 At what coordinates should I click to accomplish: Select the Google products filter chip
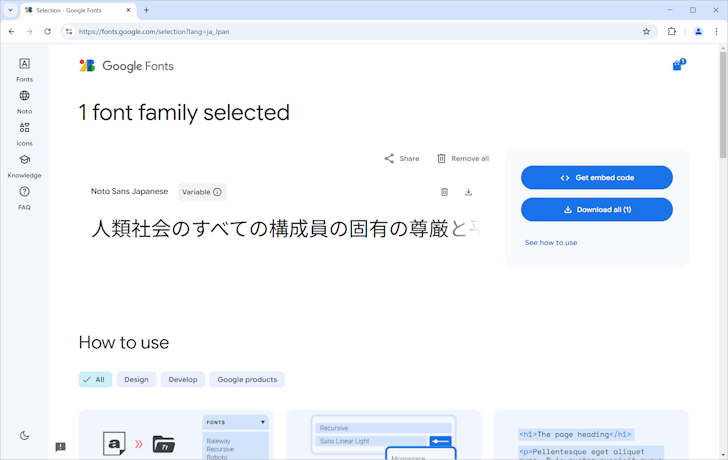tap(247, 379)
